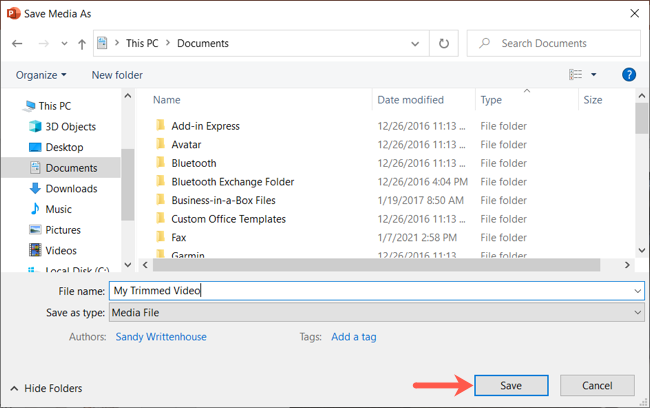
Task: Click file list vertical scroll down arrow
Action: (x=642, y=250)
